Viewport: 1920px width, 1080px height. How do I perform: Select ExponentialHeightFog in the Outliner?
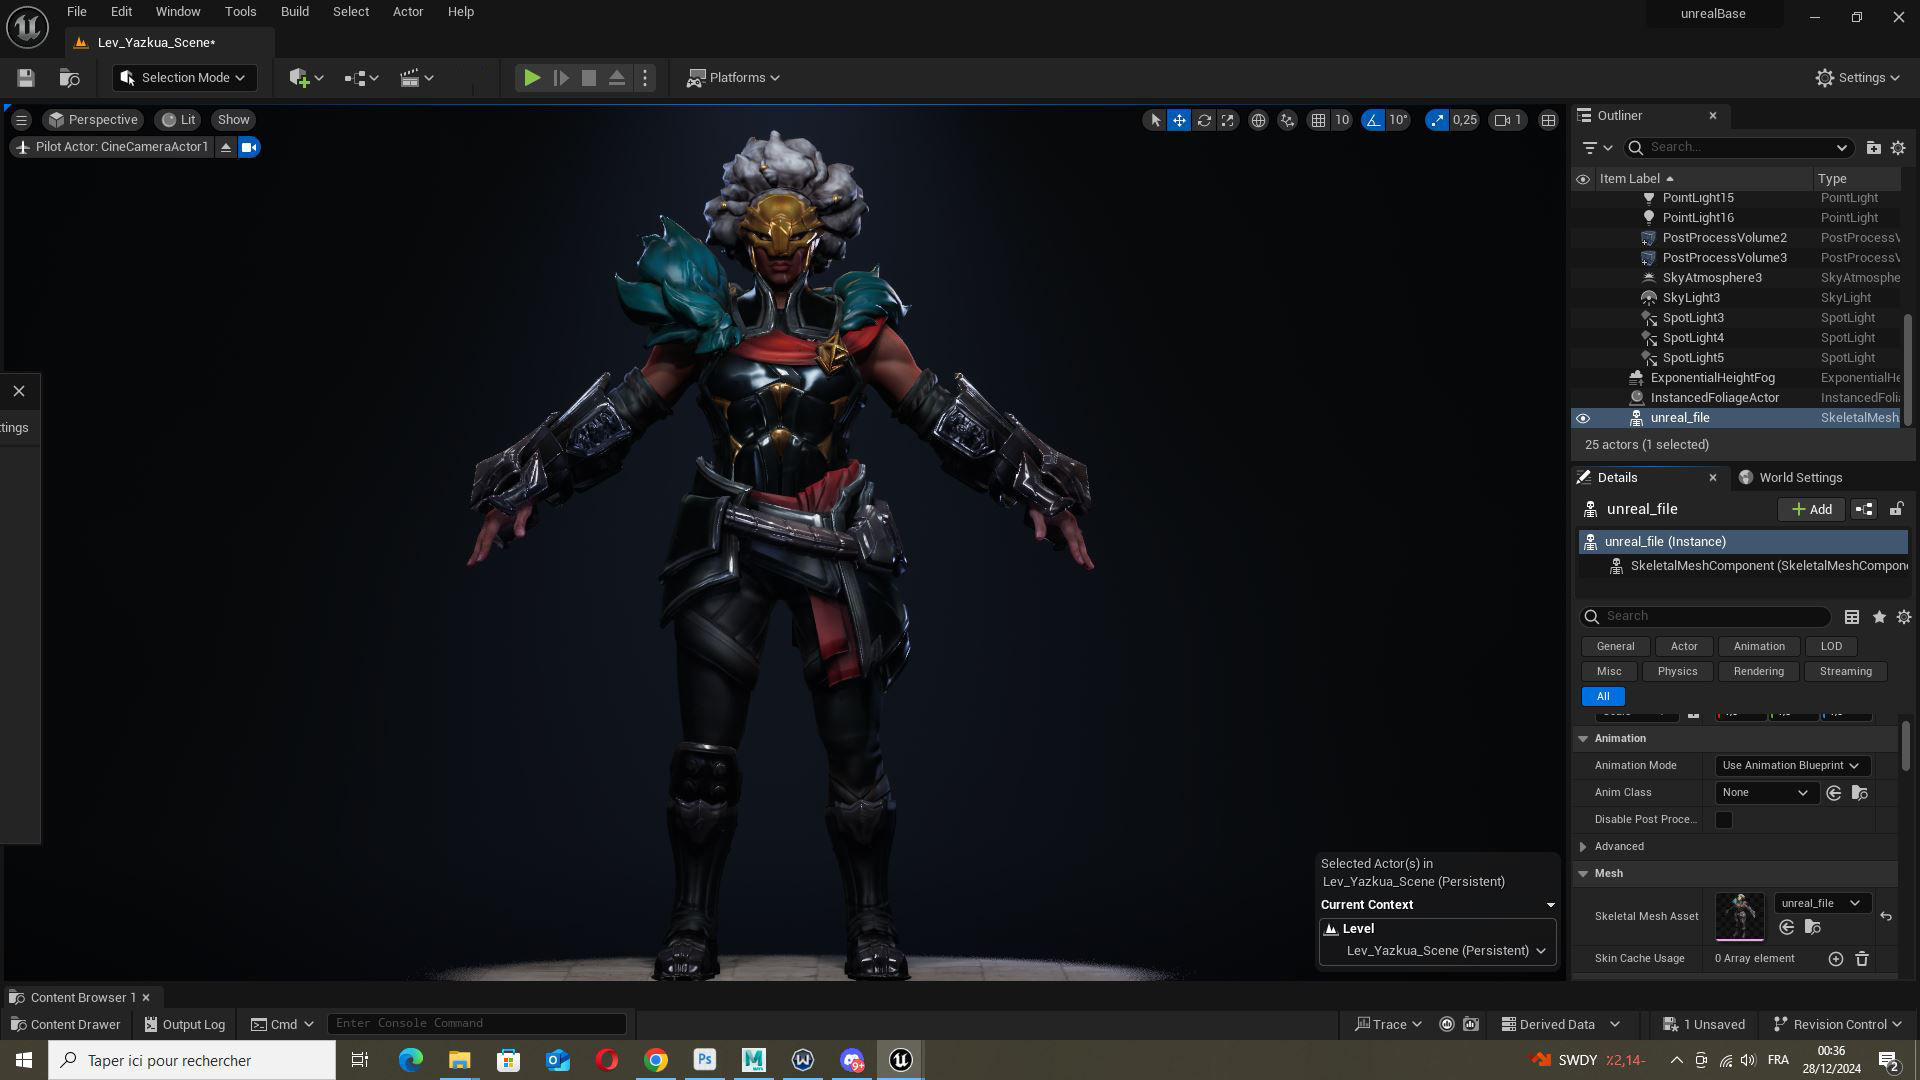pyautogui.click(x=1712, y=378)
